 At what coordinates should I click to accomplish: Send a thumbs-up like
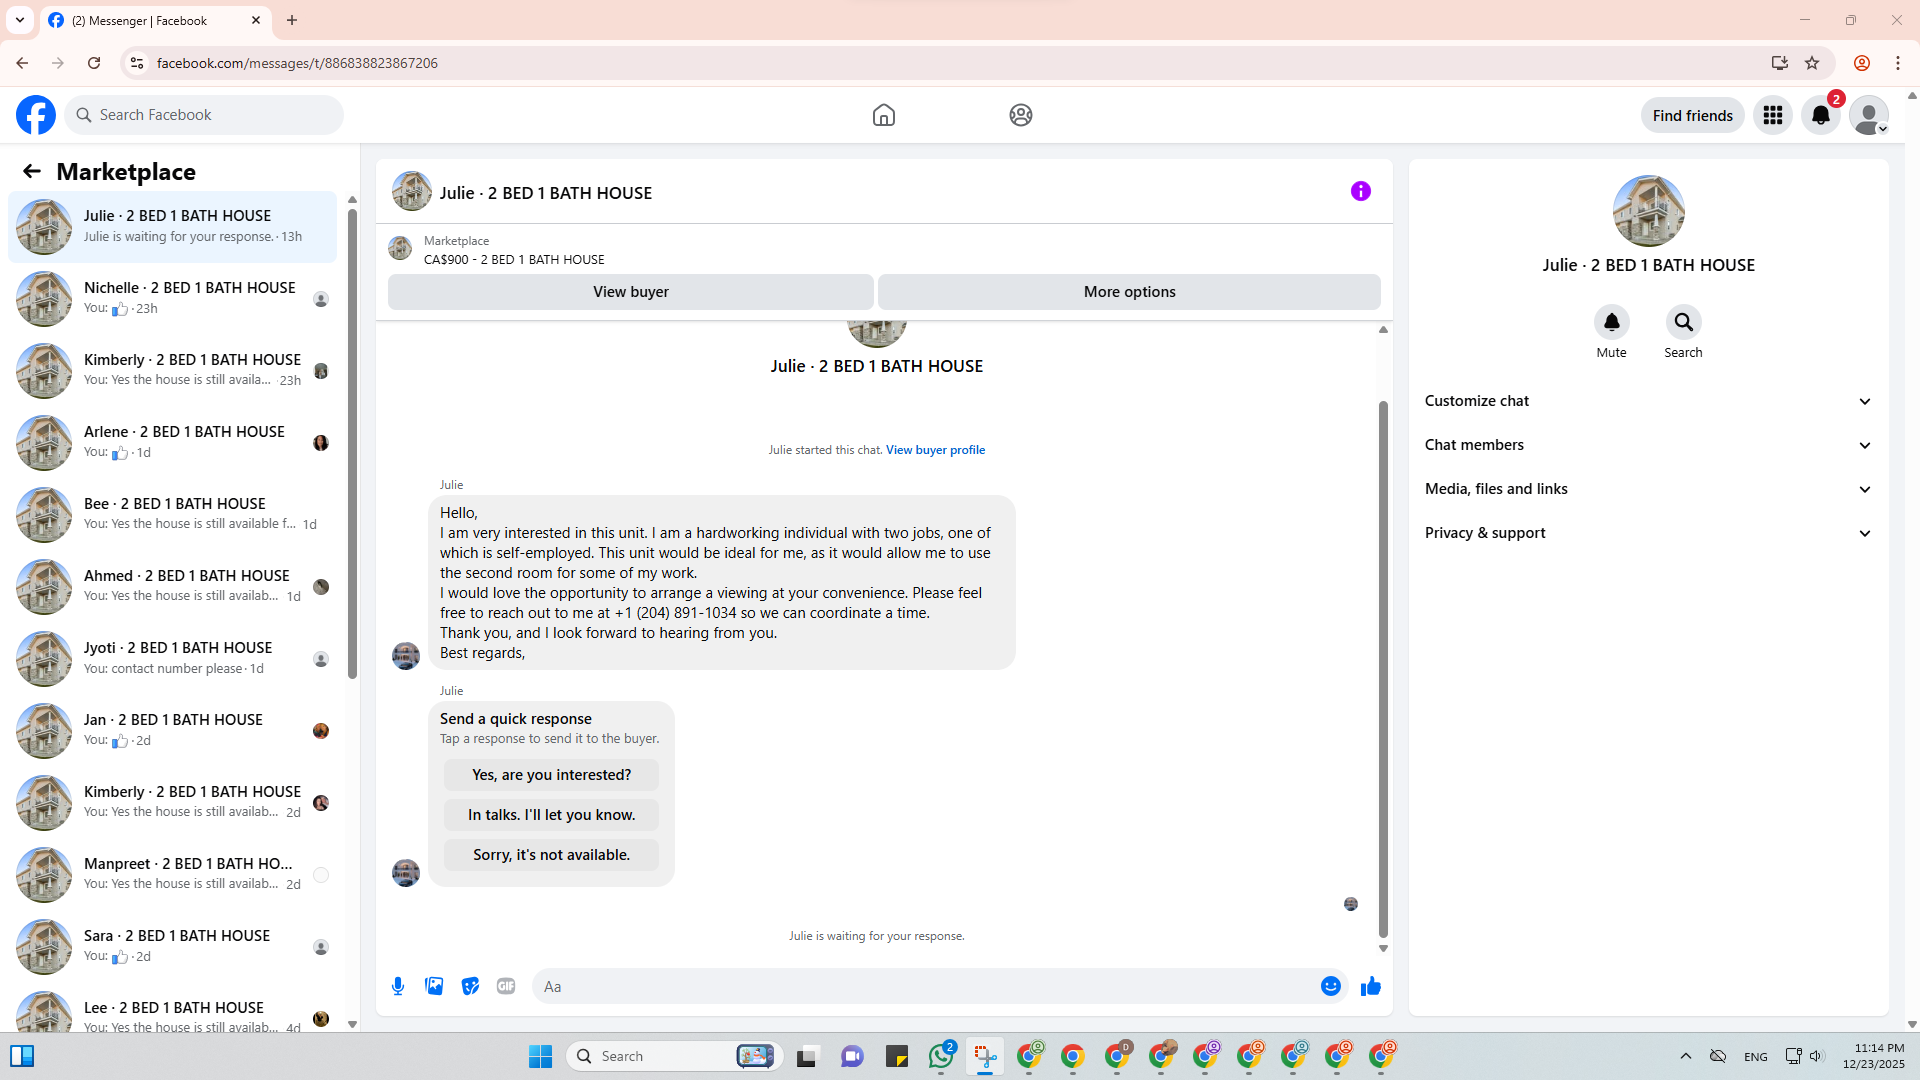pos(1371,986)
